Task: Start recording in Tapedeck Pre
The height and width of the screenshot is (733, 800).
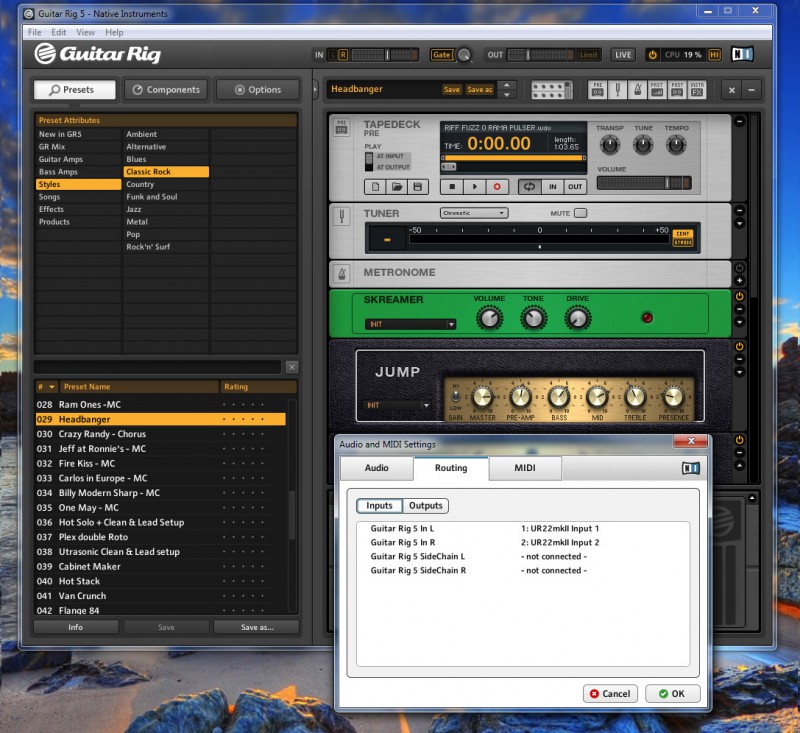Action: 497,187
